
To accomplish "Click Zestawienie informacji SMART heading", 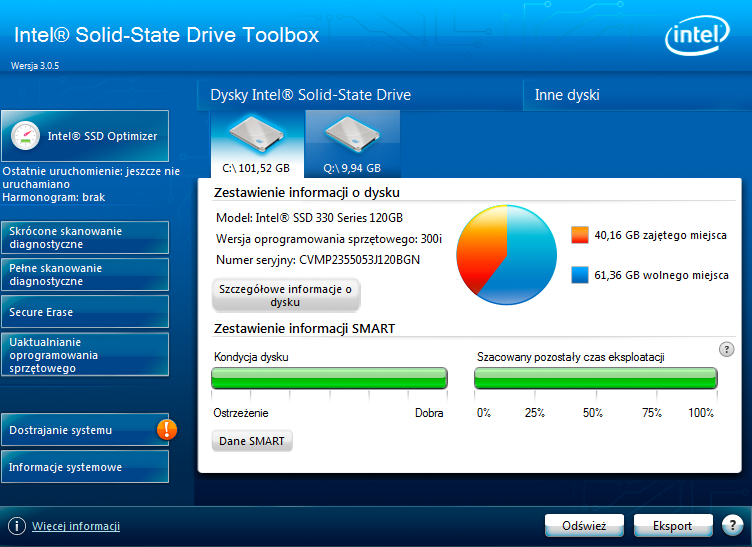I will click(x=305, y=328).
